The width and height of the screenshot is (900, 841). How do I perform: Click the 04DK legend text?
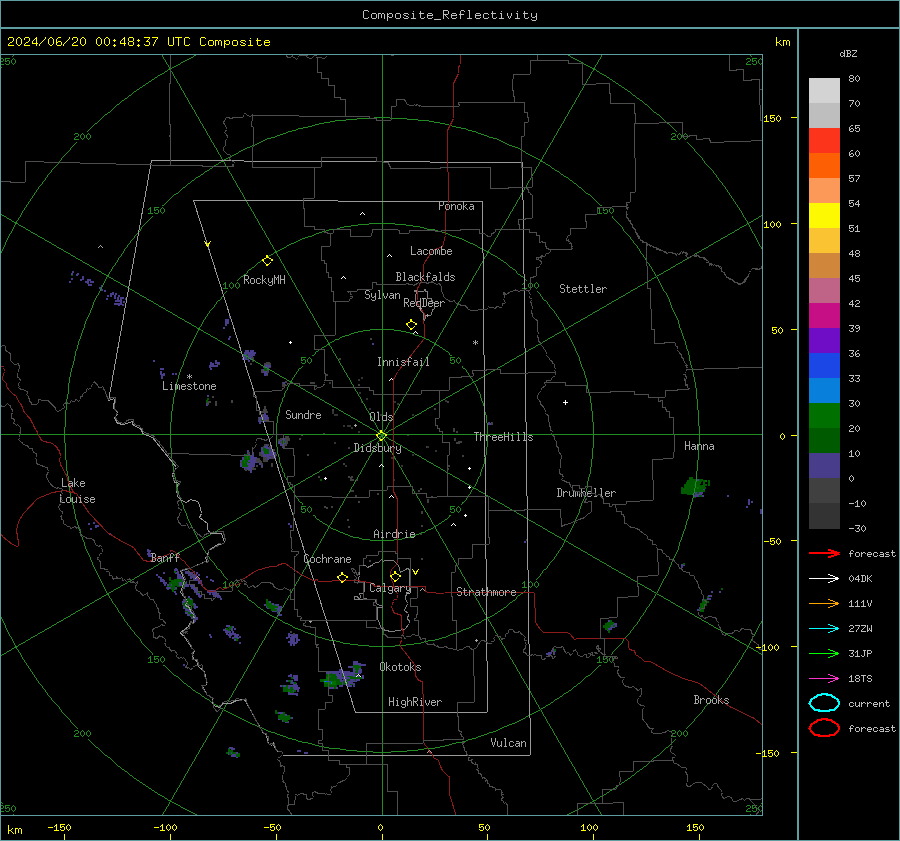pyautogui.click(x=860, y=579)
